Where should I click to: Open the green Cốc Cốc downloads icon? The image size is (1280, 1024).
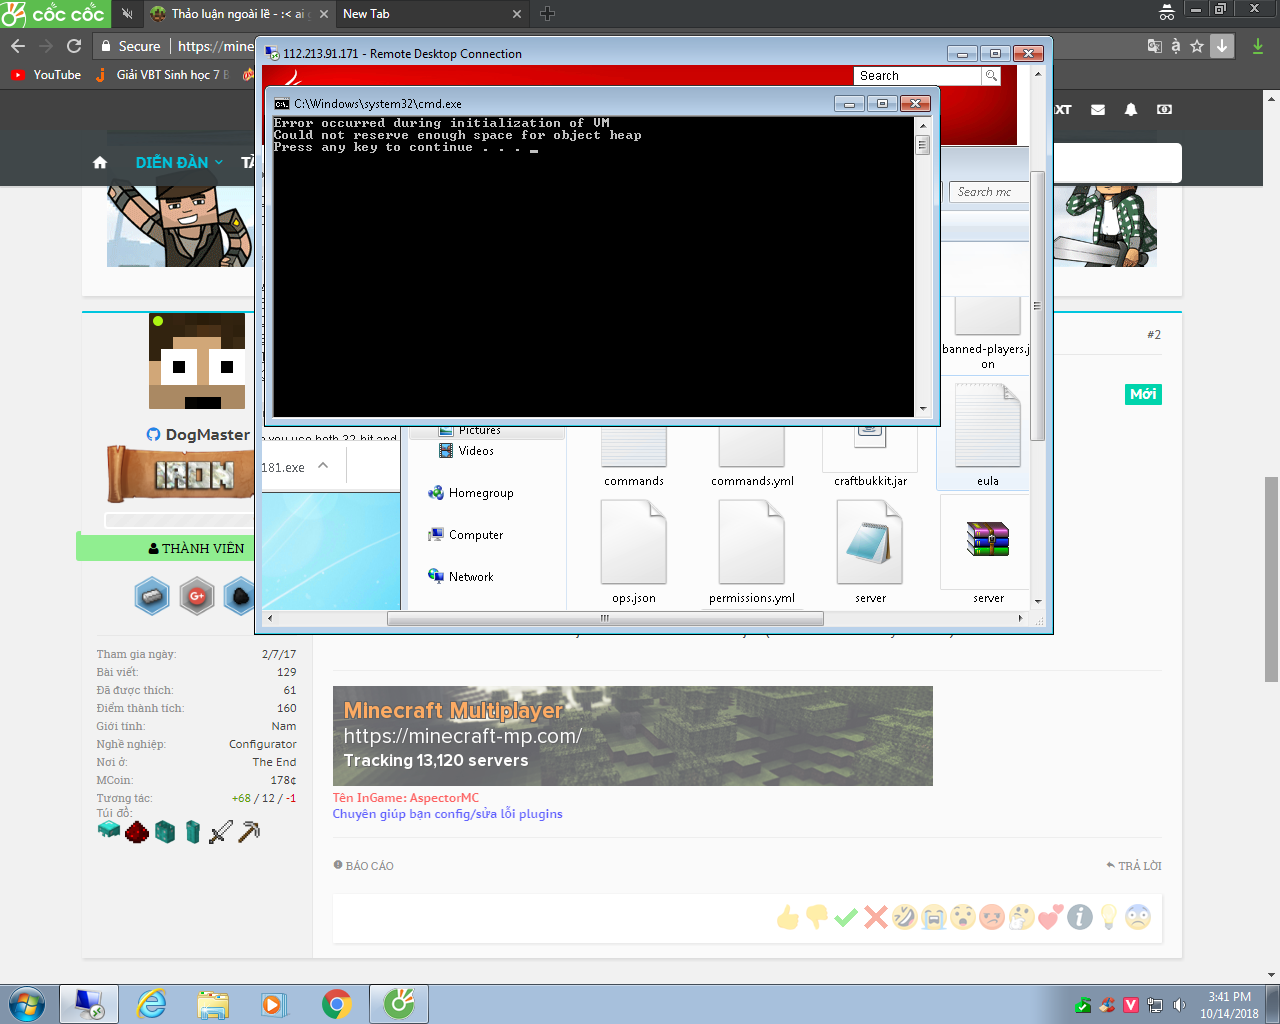pyautogui.click(x=1258, y=46)
